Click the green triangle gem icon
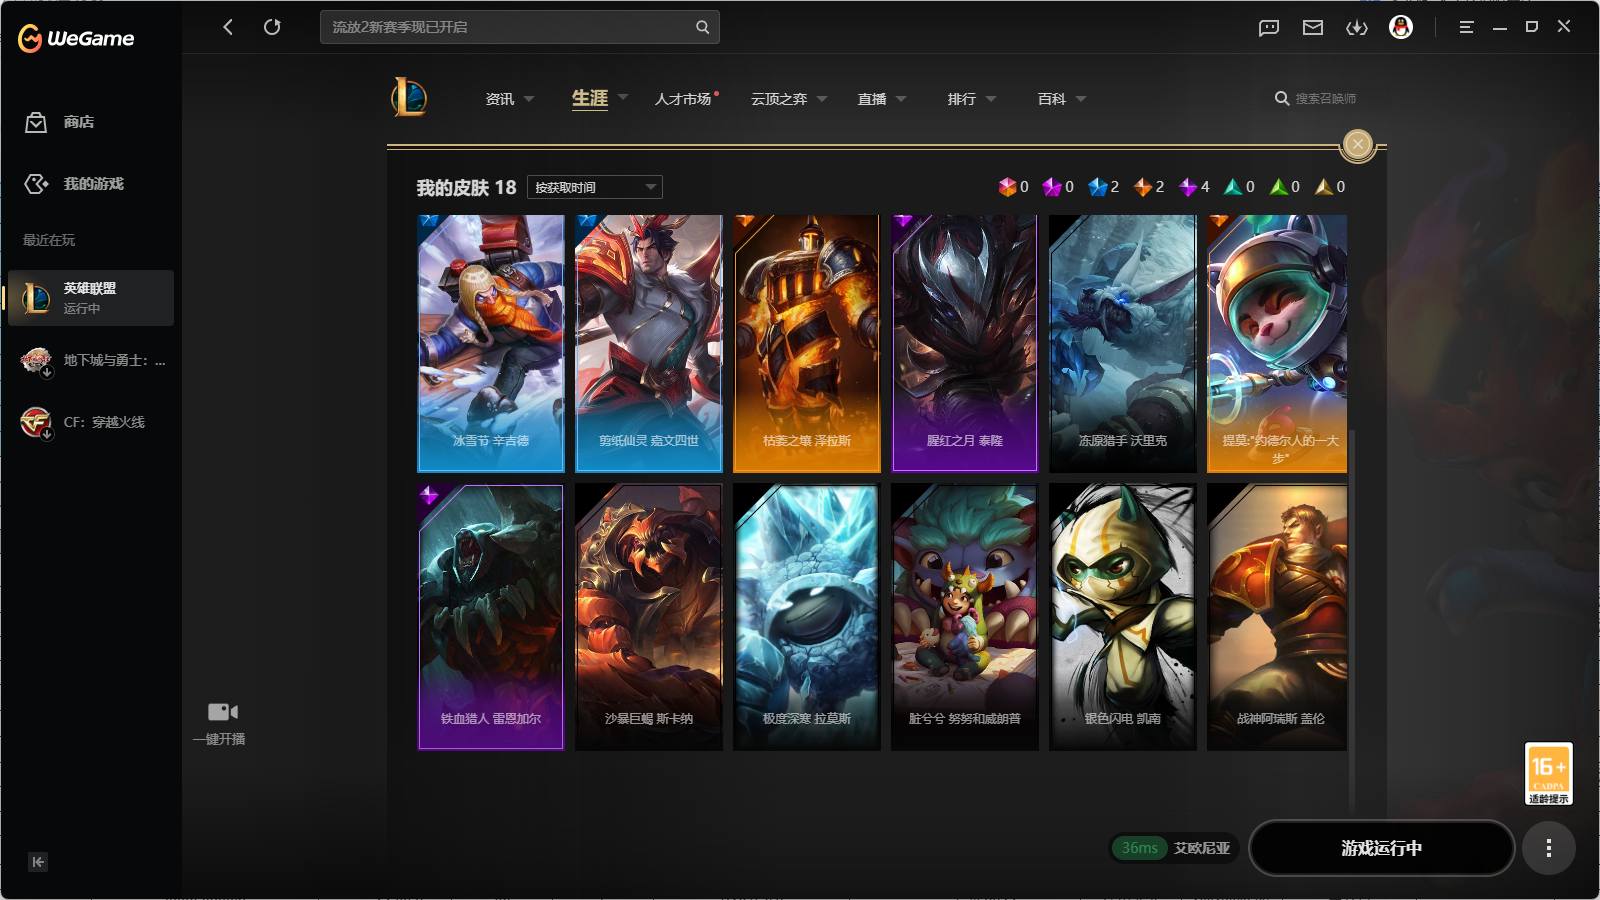Screen dimensions: 1600x900 click(x=1278, y=187)
